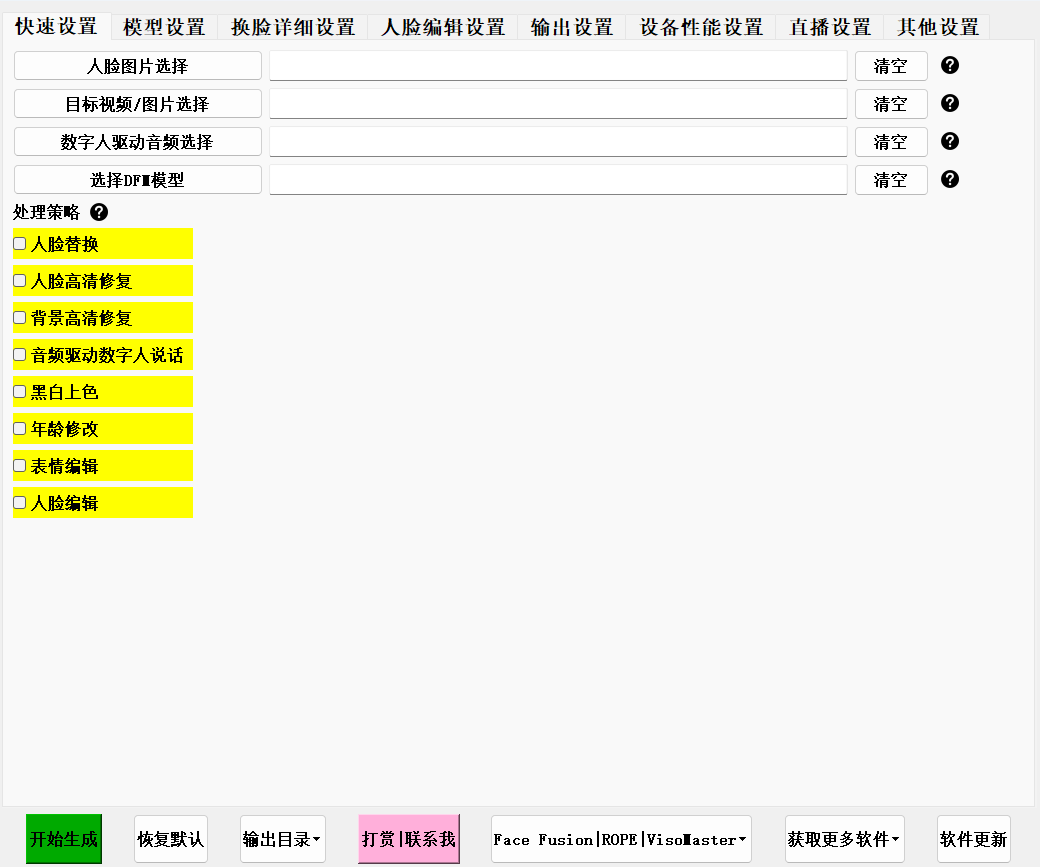Expand the 获取更多软件 dropdown
This screenshot has height=867, width=1040.
844,839
